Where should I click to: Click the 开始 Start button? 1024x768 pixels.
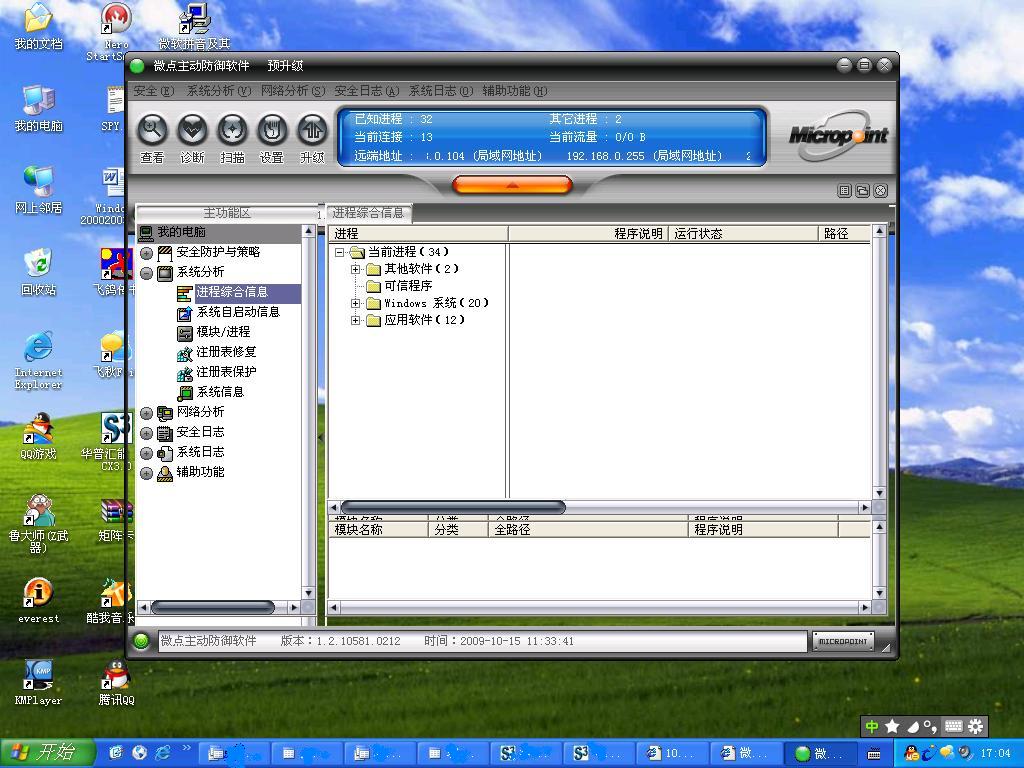coord(46,753)
